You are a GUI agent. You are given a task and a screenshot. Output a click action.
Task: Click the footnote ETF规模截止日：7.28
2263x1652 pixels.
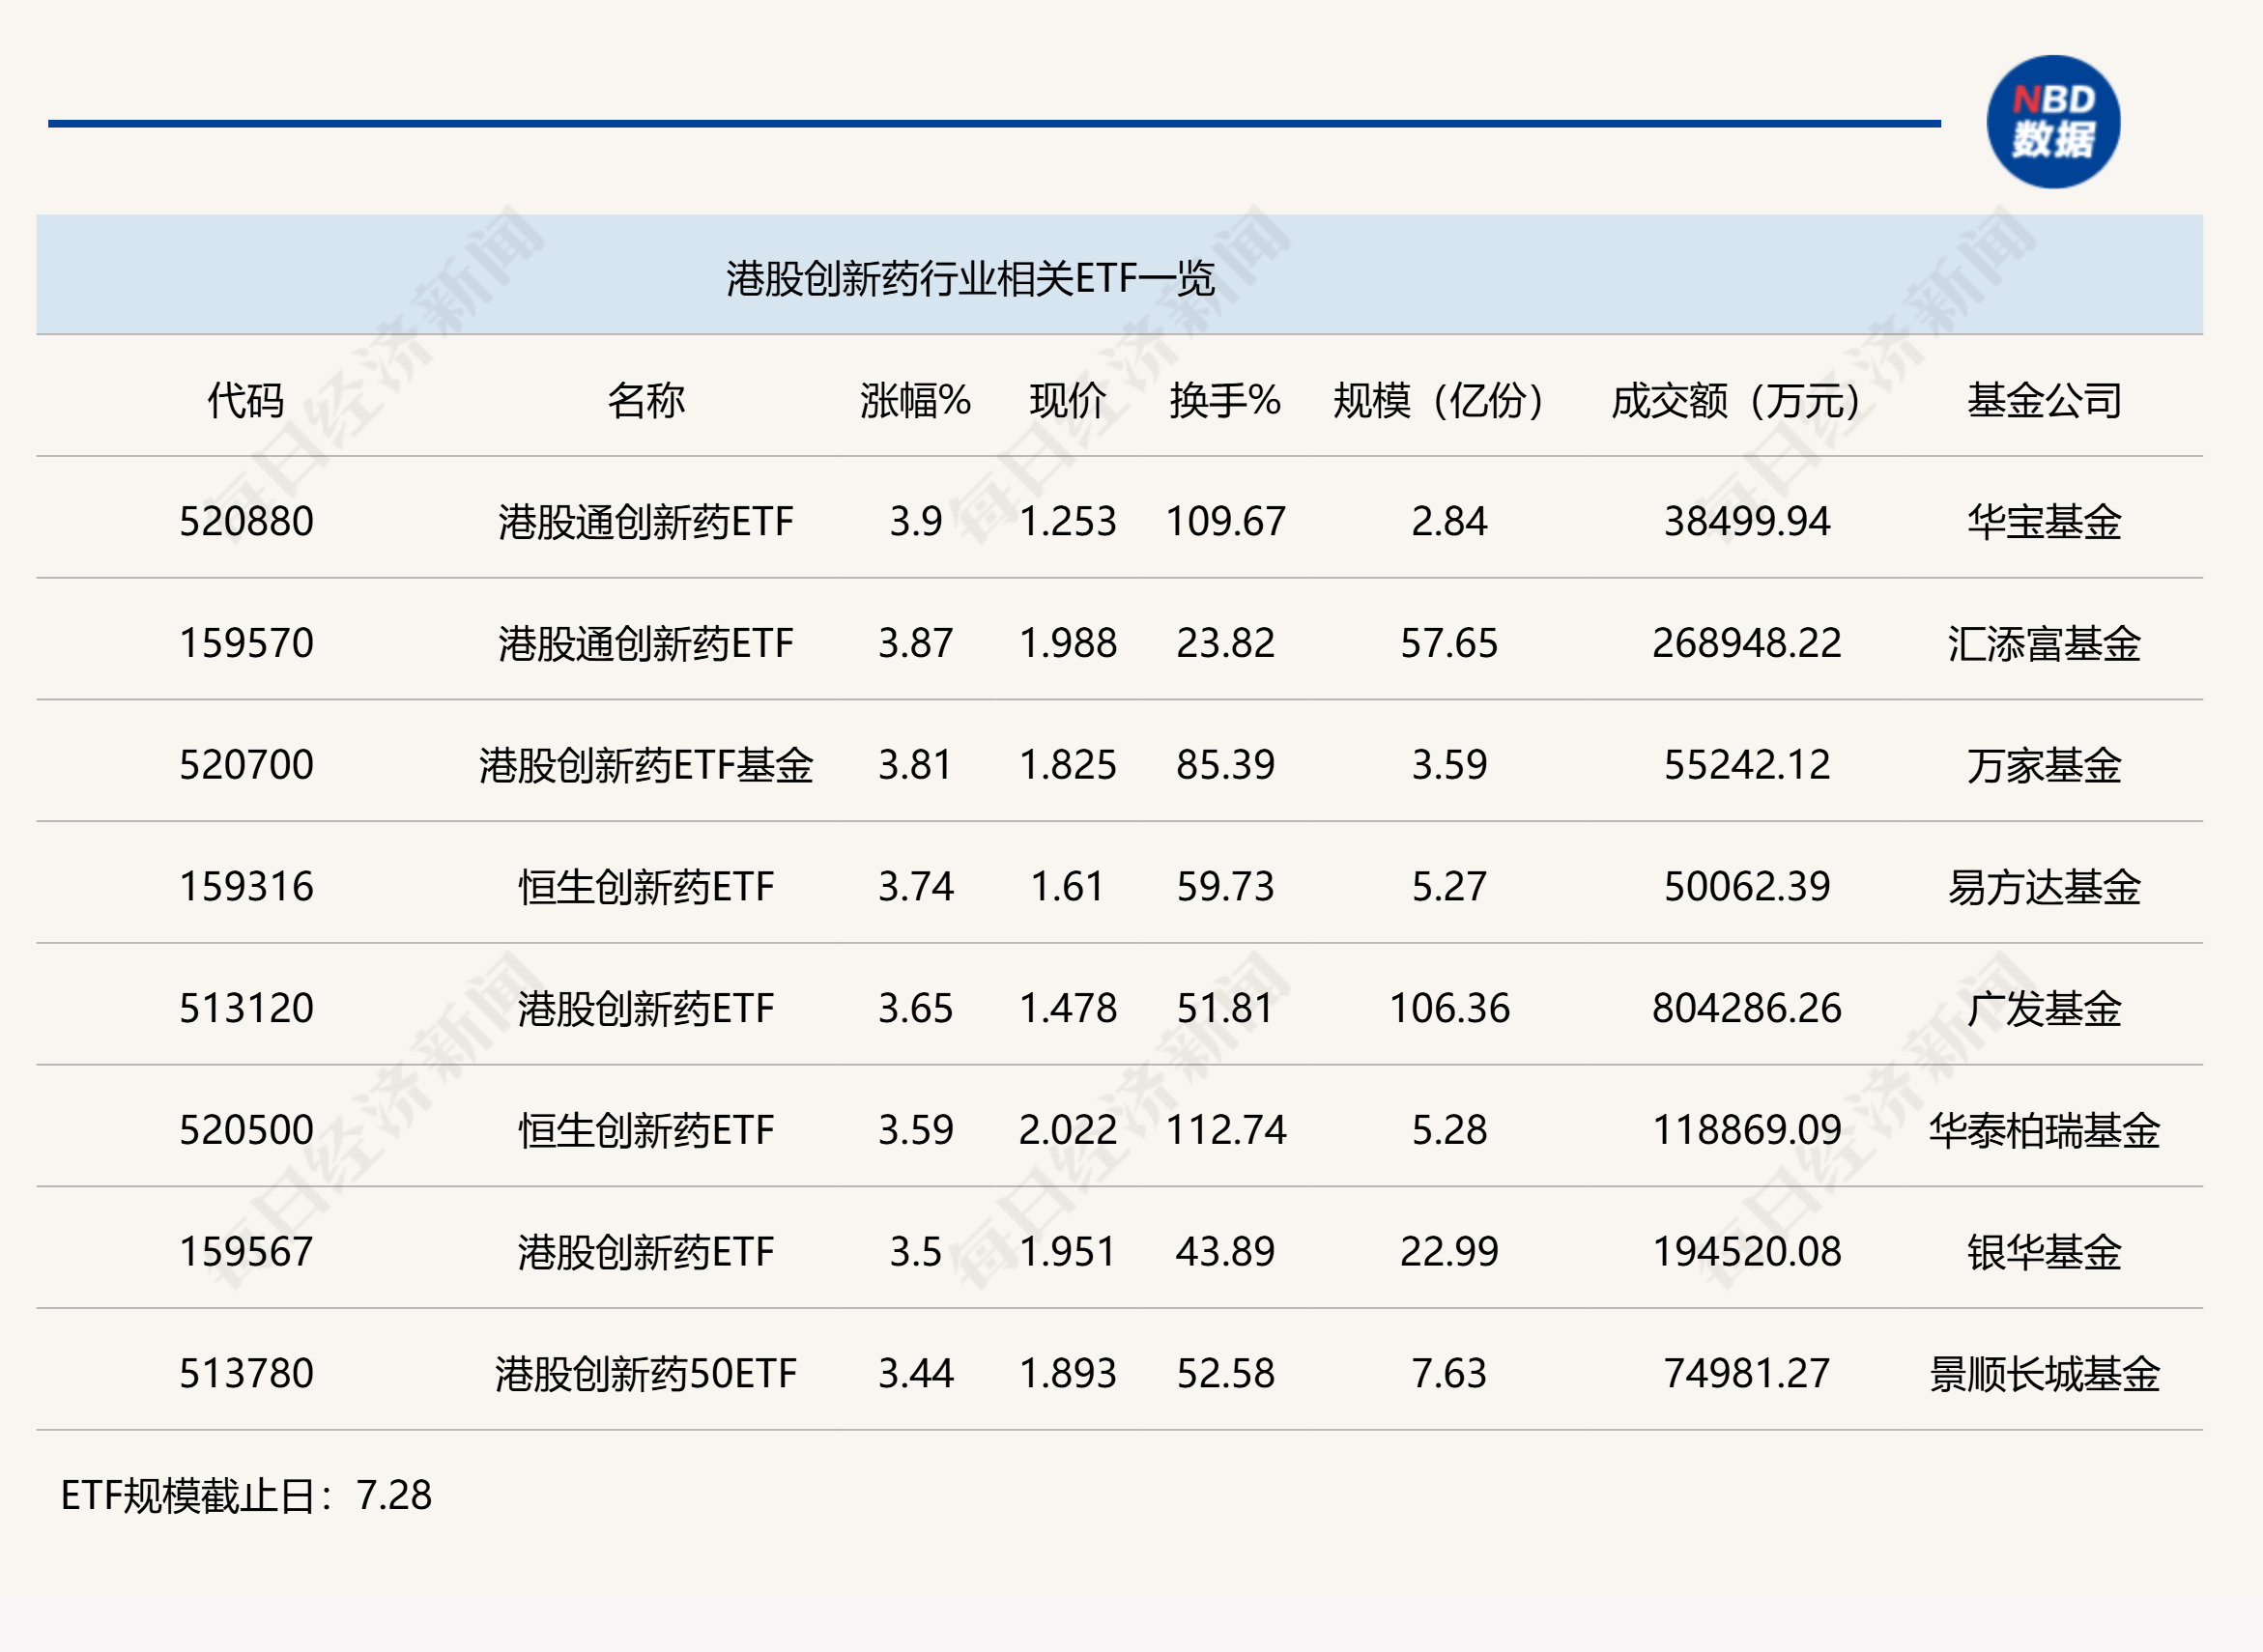pyautogui.click(x=246, y=1496)
